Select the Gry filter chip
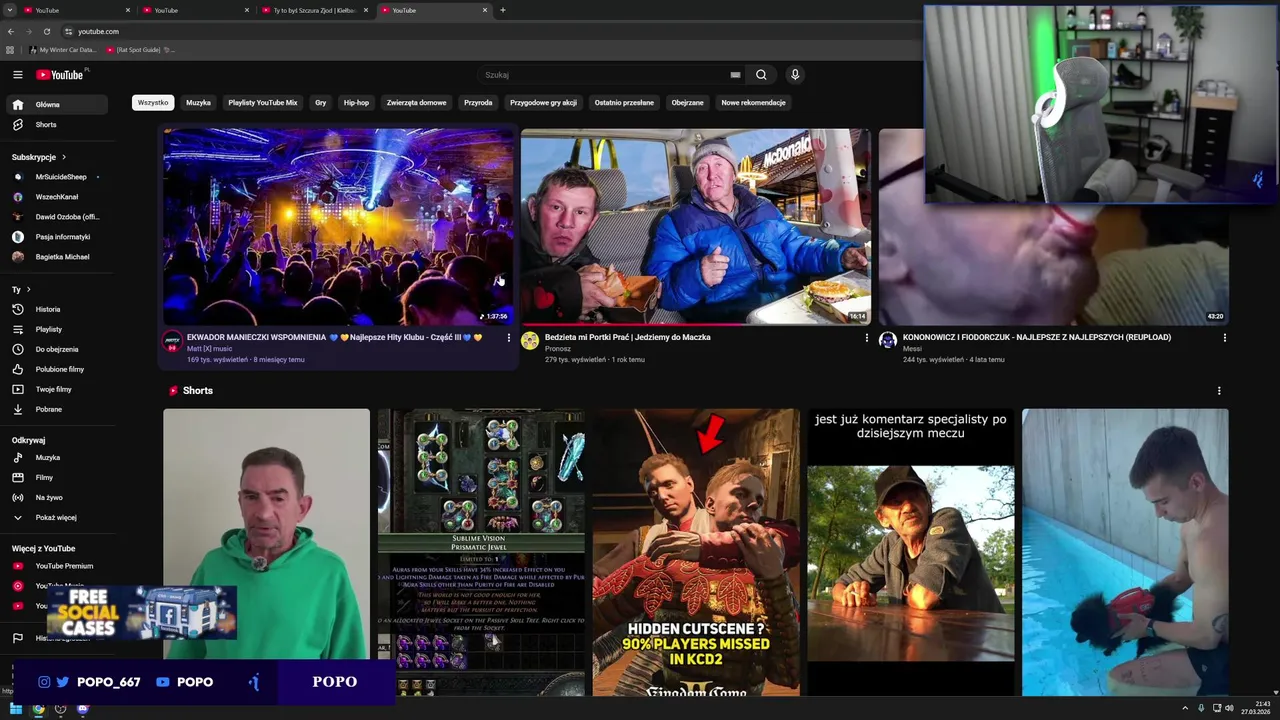This screenshot has height=720, width=1280. point(321,103)
